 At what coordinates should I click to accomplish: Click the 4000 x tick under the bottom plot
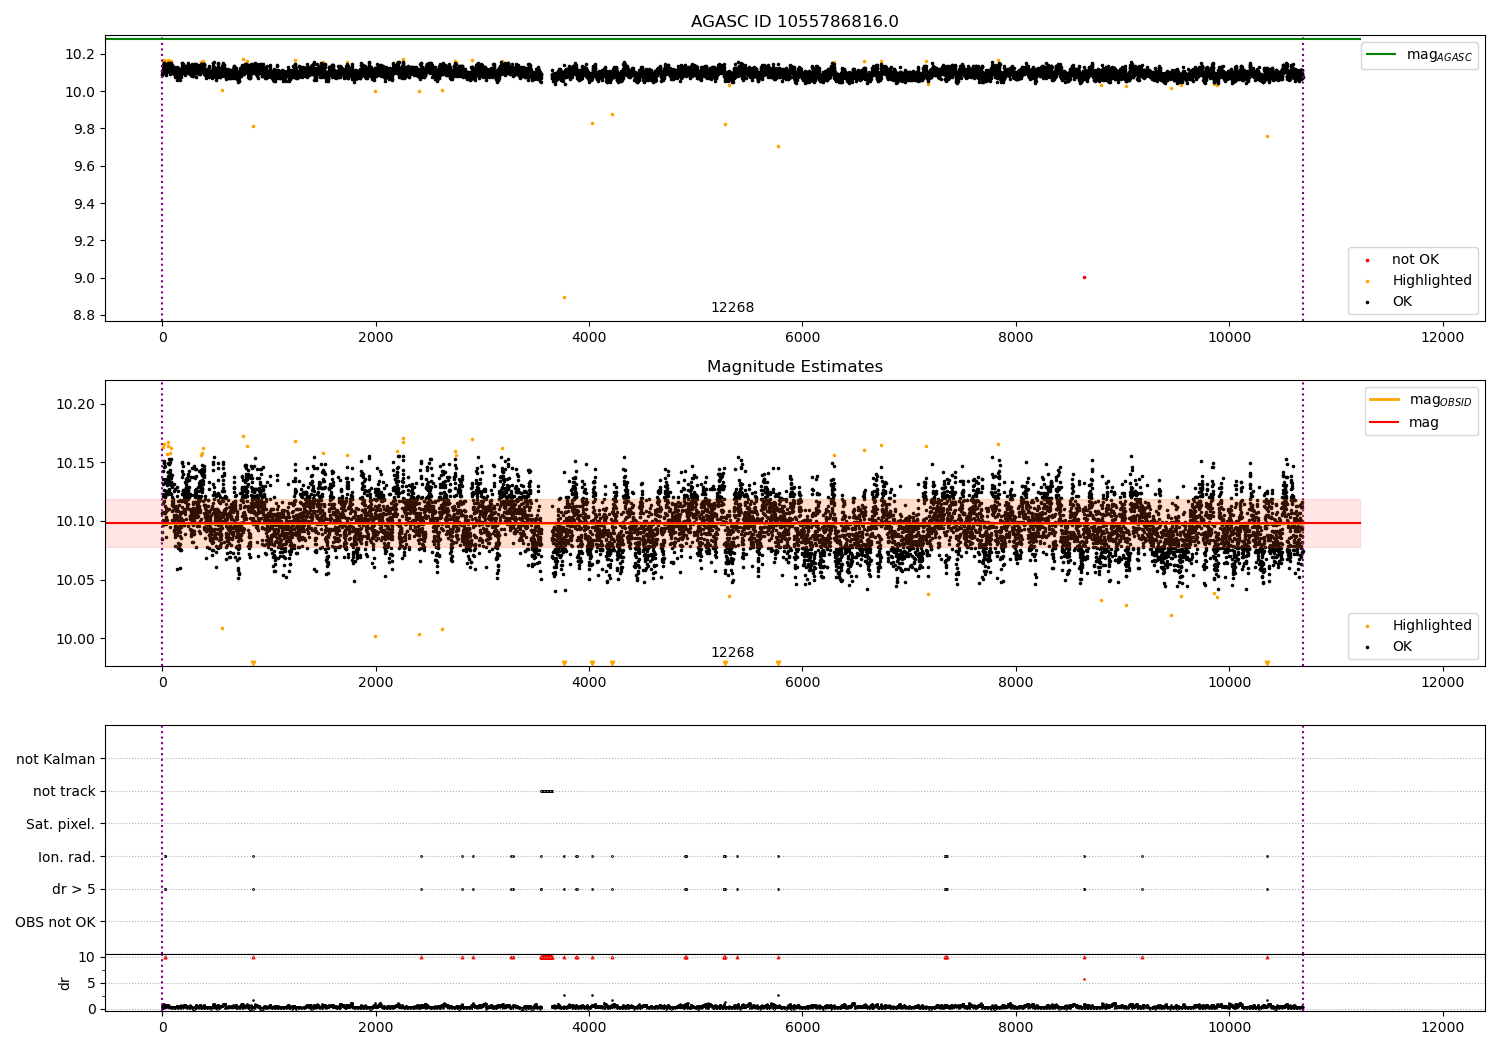coord(589,1027)
